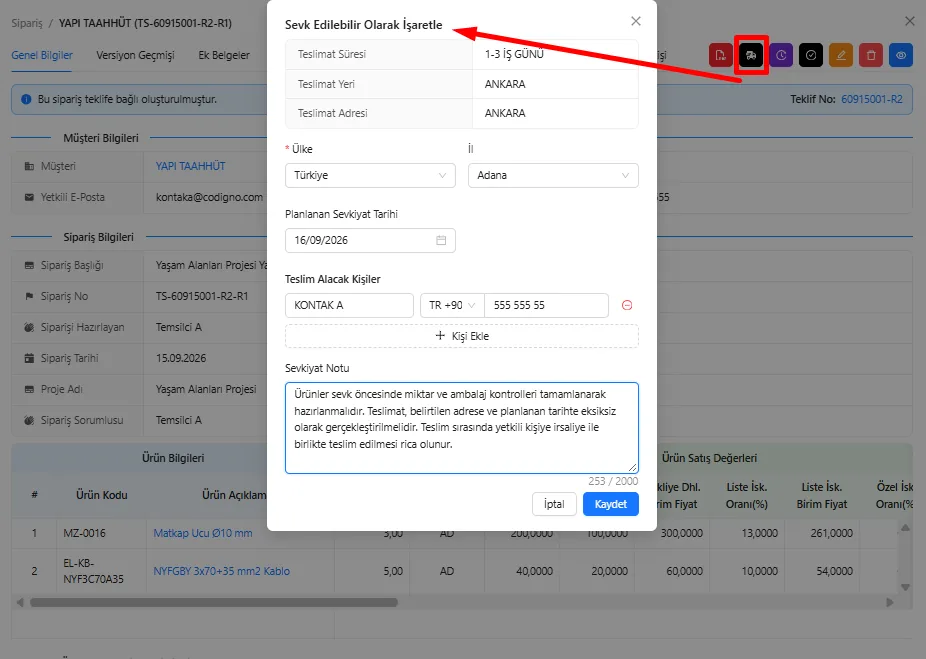Image resolution: width=926 pixels, height=659 pixels.
Task: Open the YAPI TAAHHÜT customer link
Action: [190, 166]
